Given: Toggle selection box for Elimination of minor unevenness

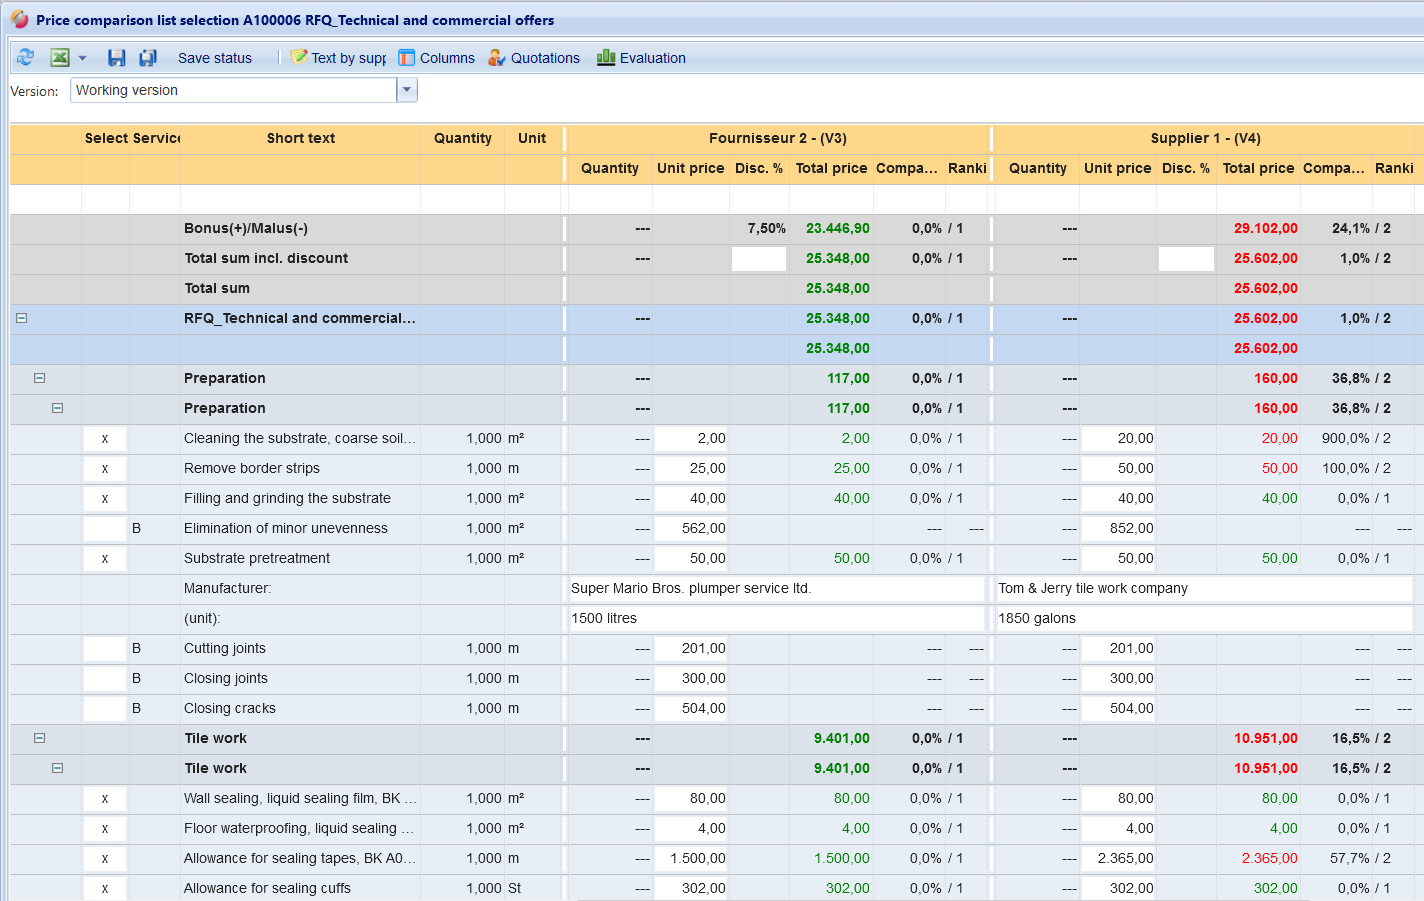Looking at the screenshot, I should point(105,528).
